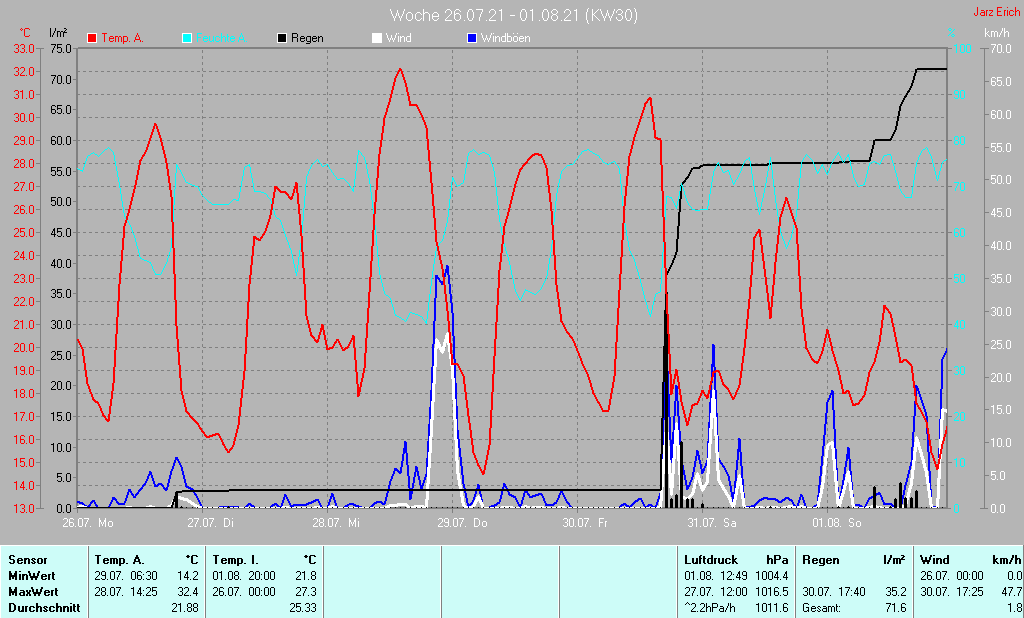Click the Temp. I. average value '25.33'
This screenshot has width=1024, height=618.
click(303, 608)
